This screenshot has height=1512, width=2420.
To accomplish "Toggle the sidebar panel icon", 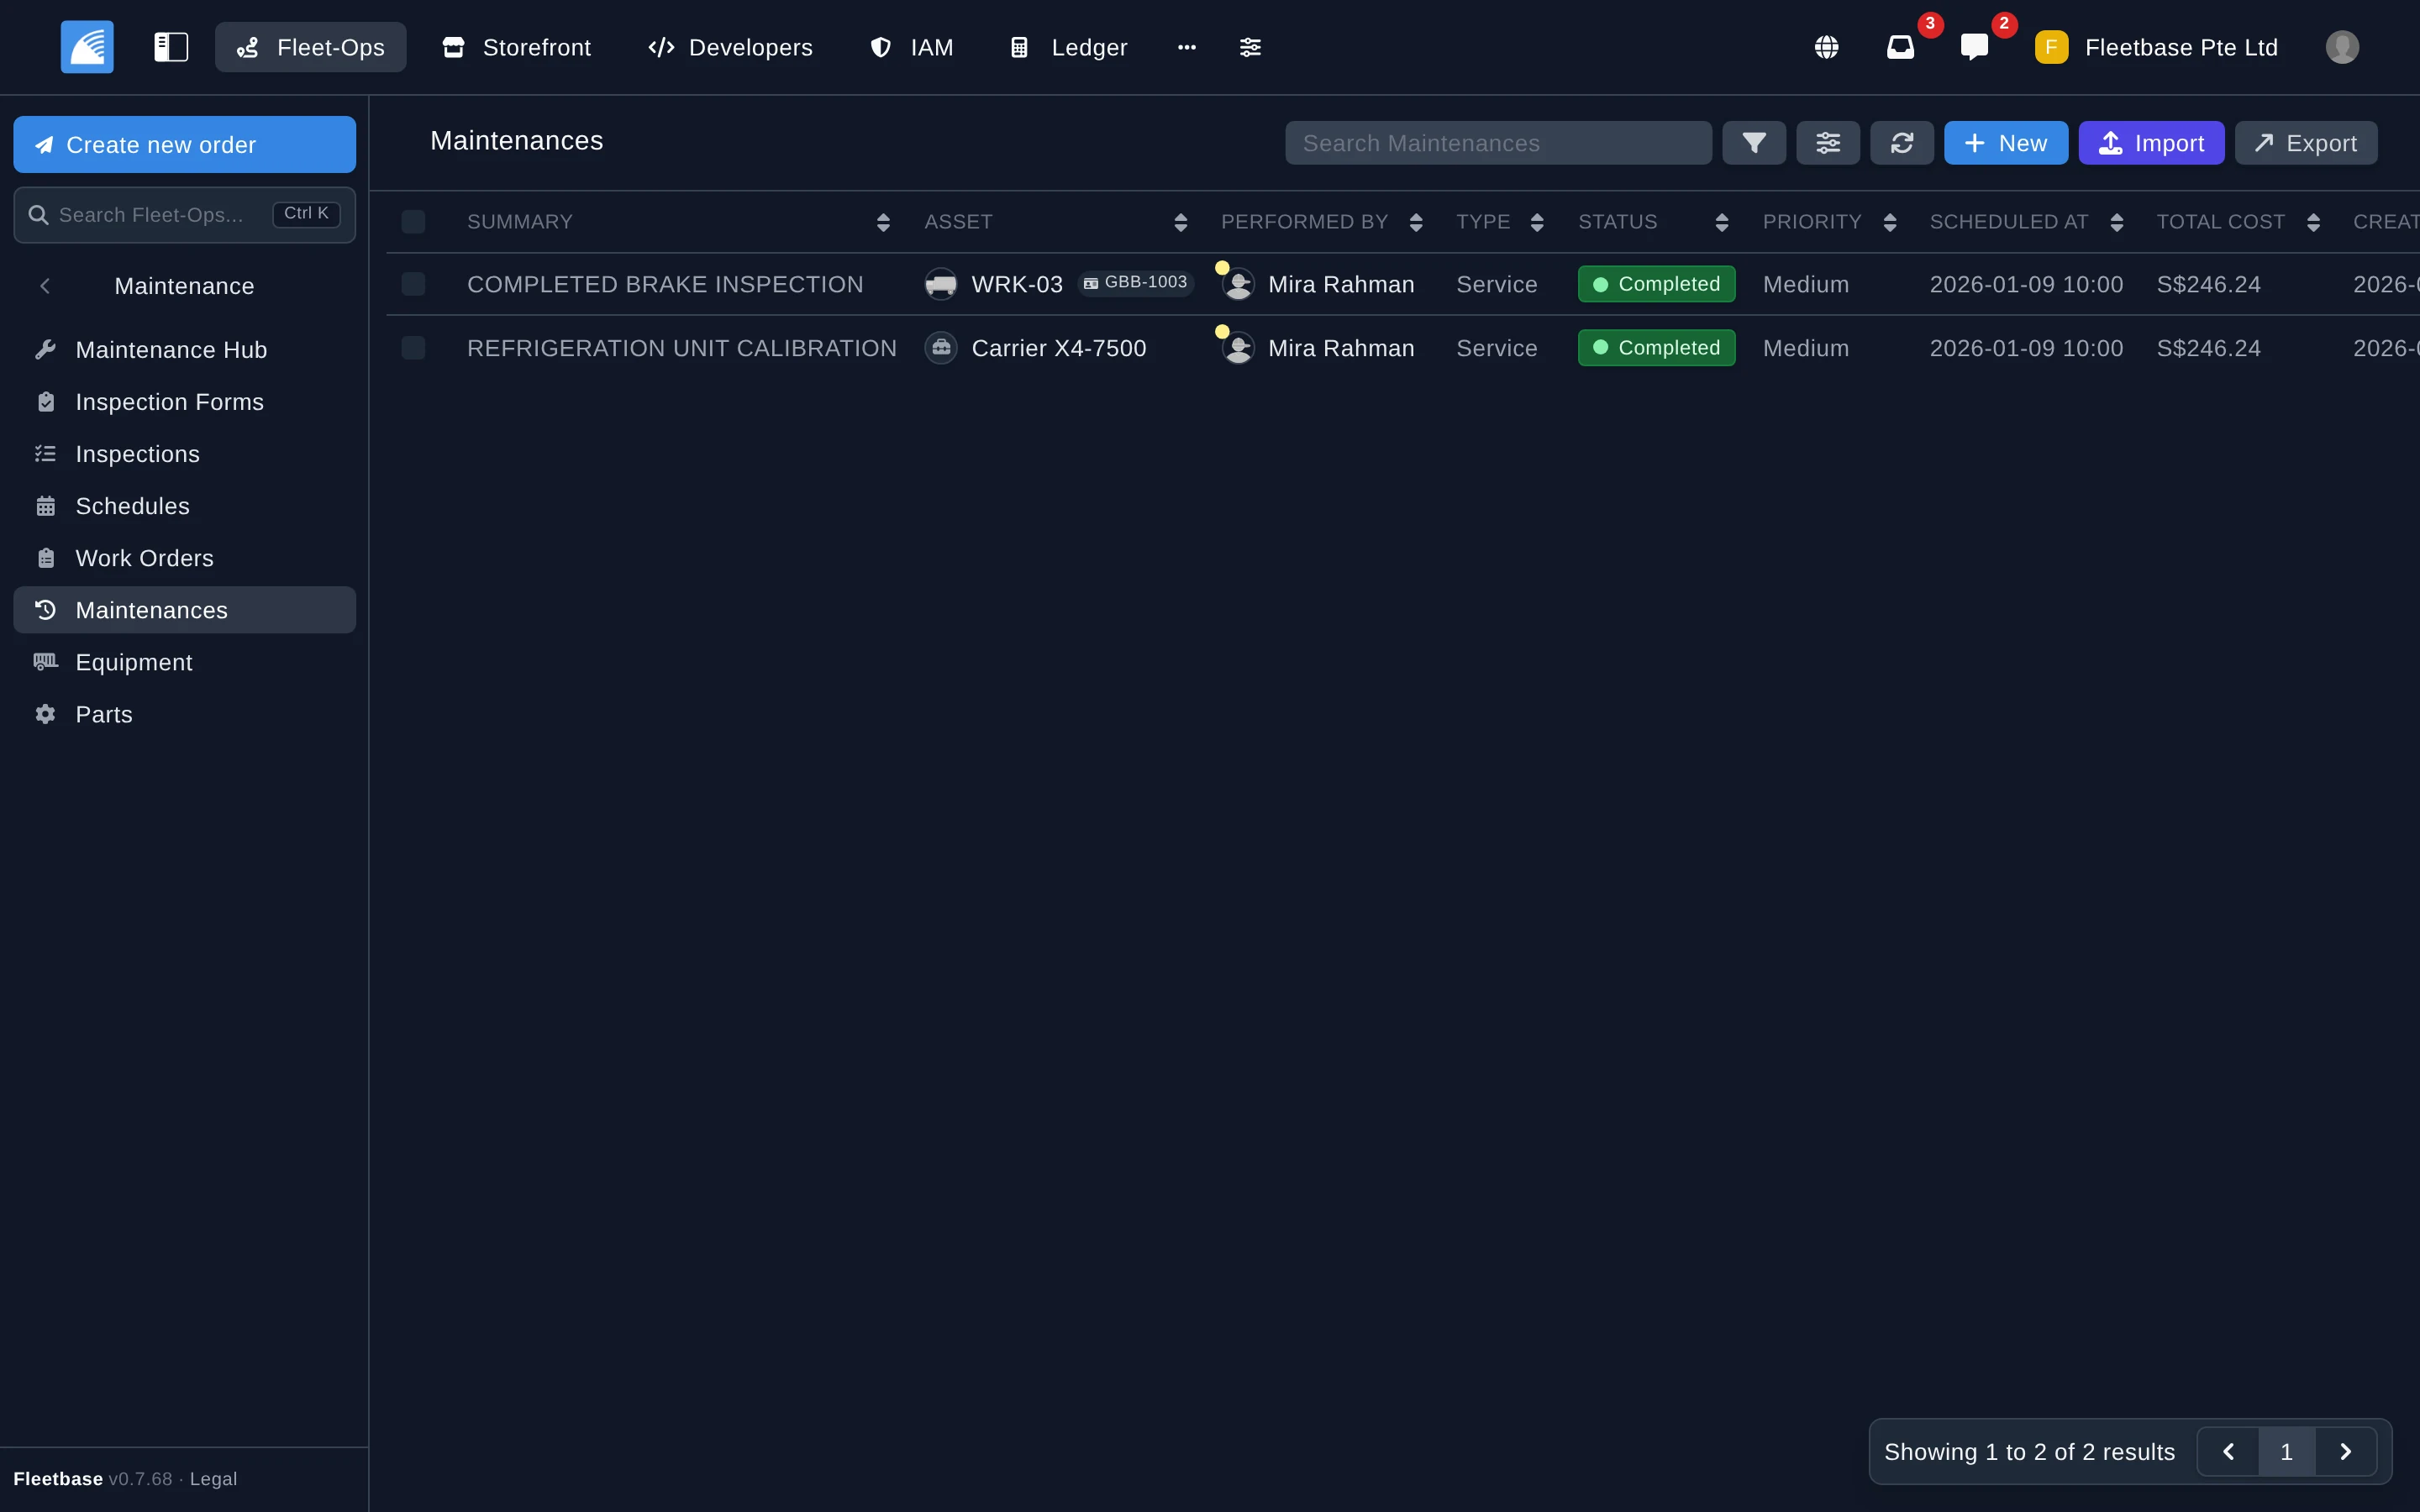I will (x=171, y=47).
